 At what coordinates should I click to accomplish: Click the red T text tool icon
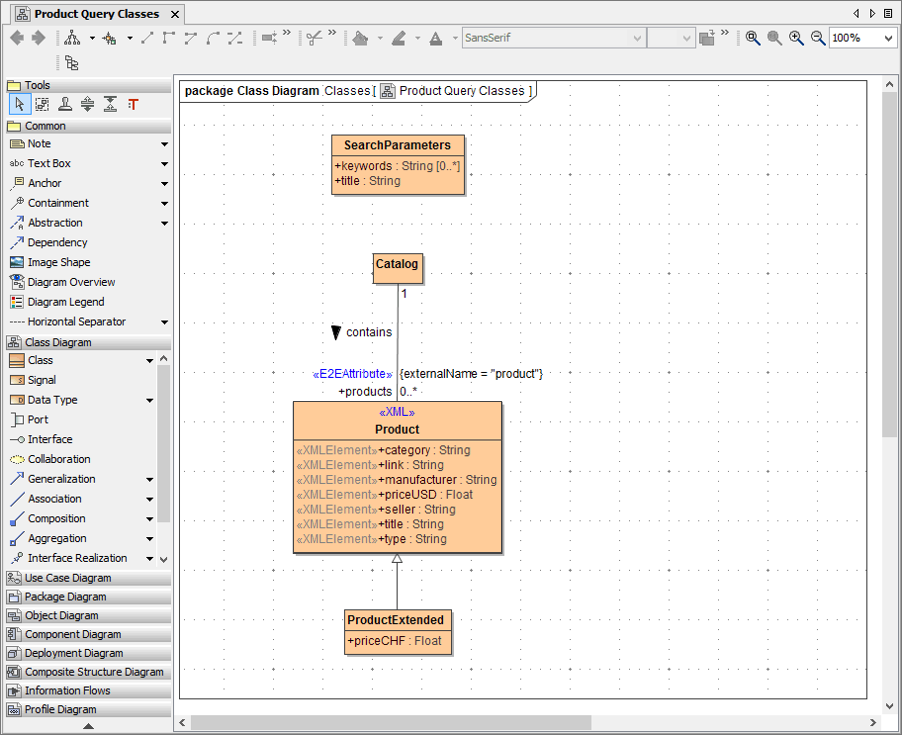(x=132, y=105)
